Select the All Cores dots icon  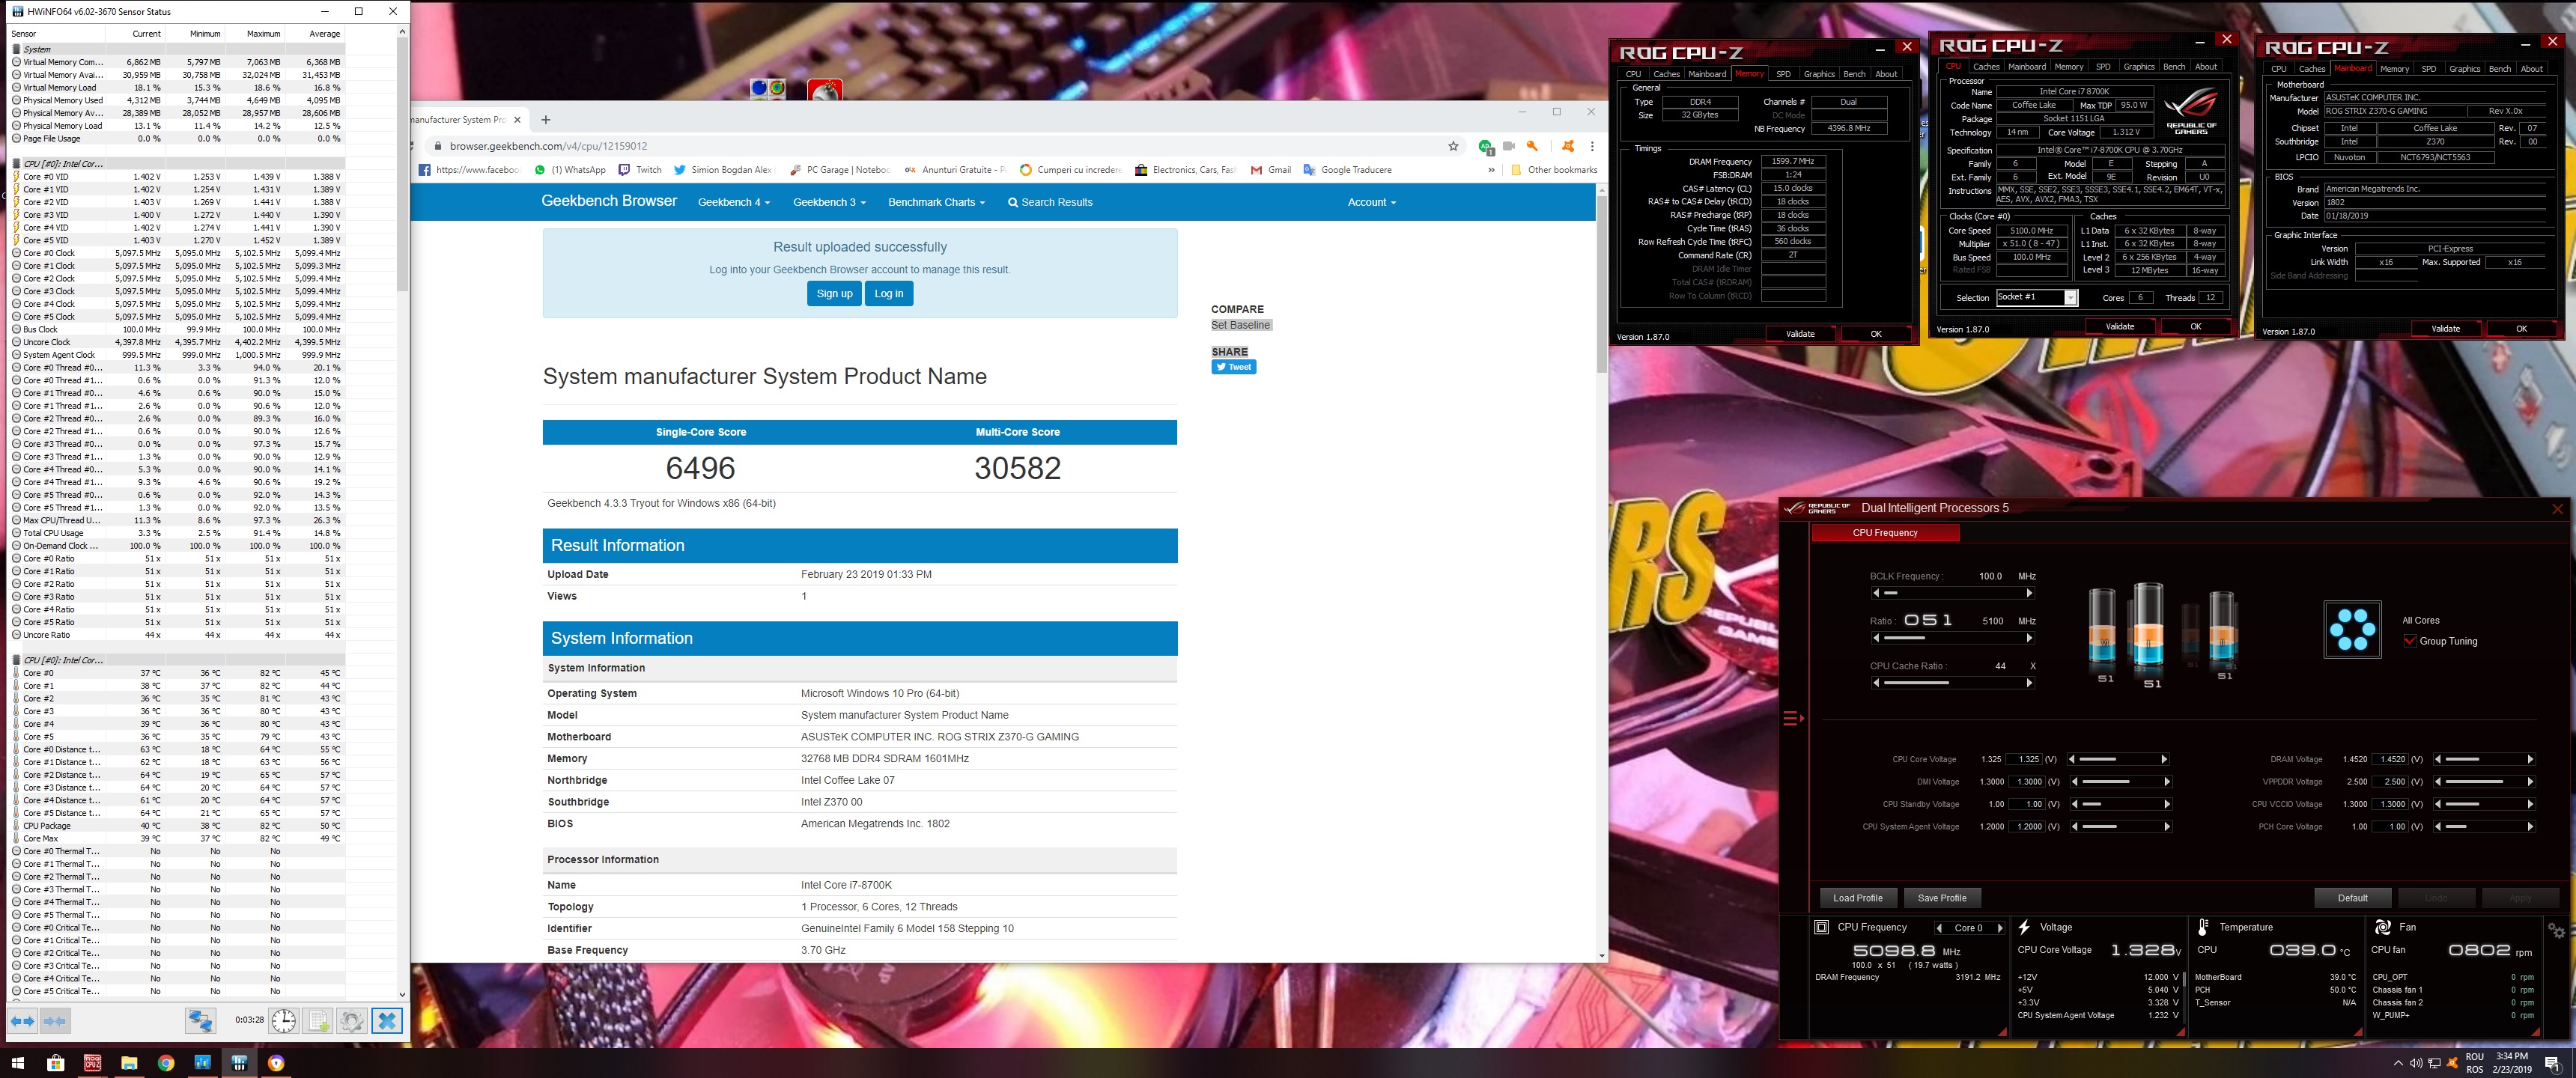[2352, 629]
